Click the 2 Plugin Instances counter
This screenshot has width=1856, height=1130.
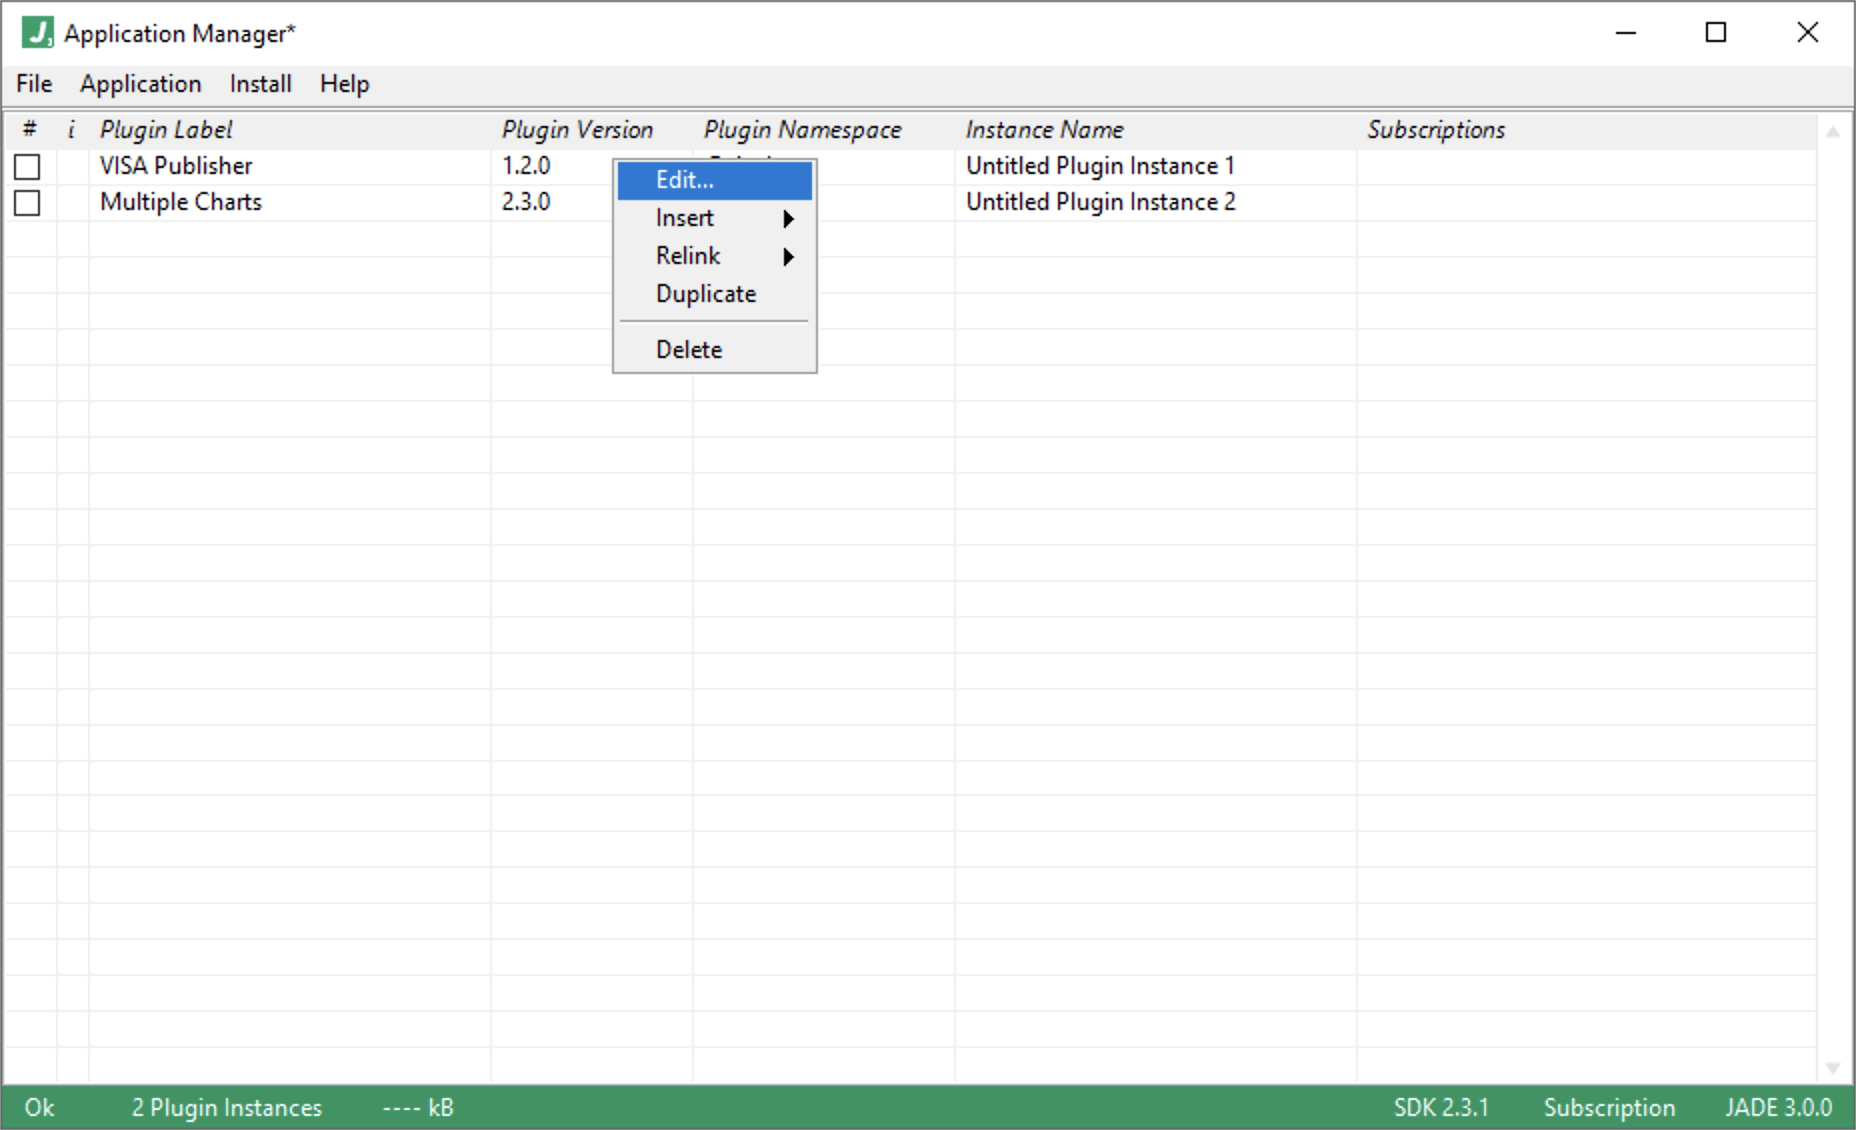[x=226, y=1107]
